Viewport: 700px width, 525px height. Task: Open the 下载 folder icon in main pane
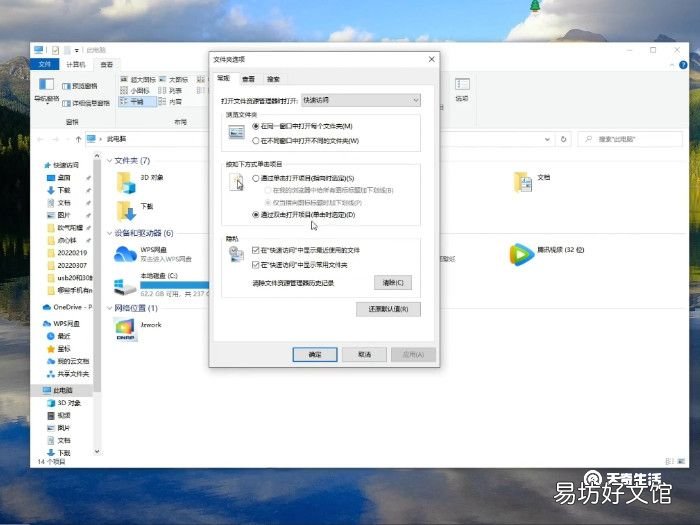pyautogui.click(x=126, y=211)
